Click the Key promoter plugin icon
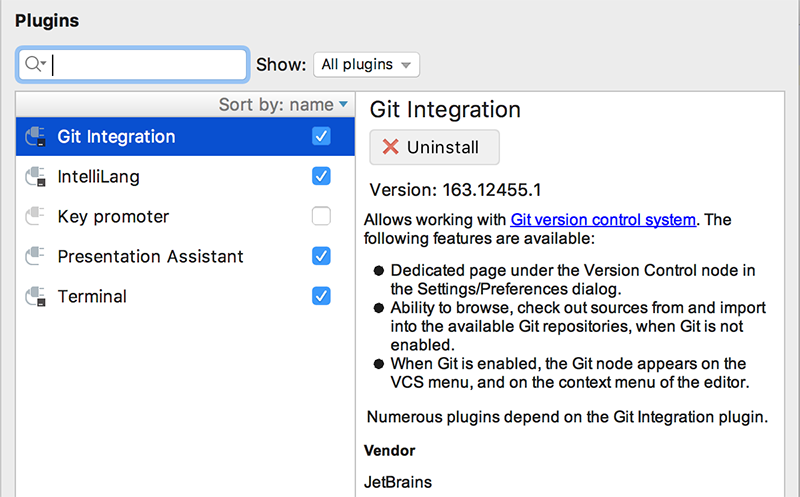 coord(35,216)
